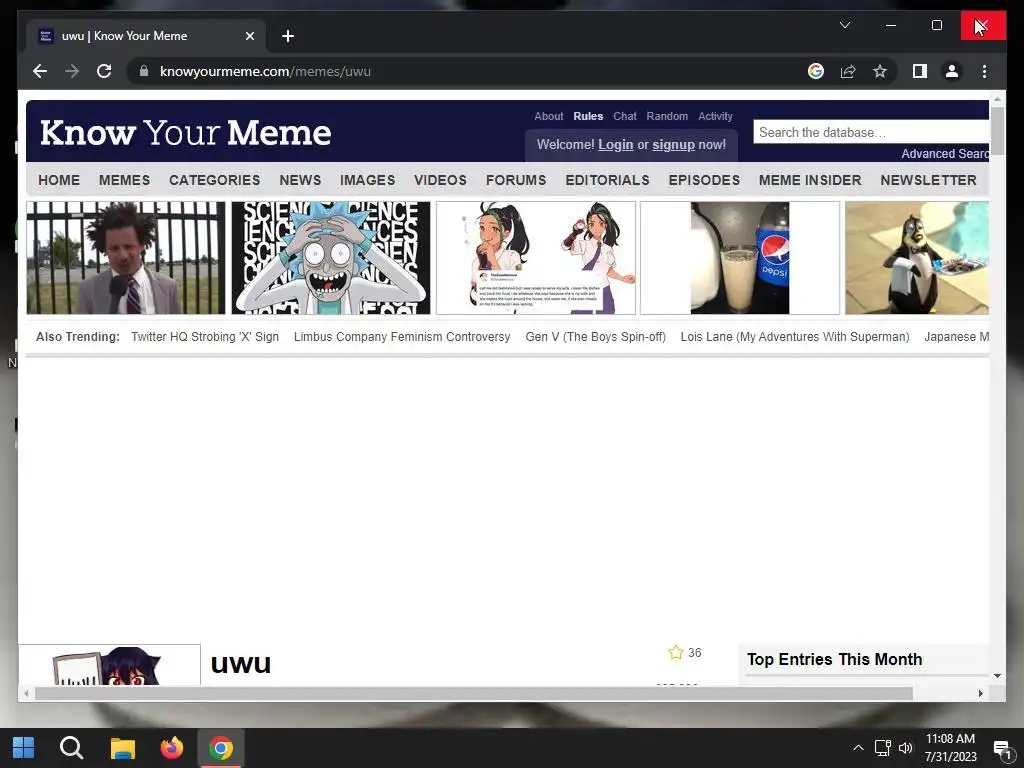Click the share page icon

(848, 71)
